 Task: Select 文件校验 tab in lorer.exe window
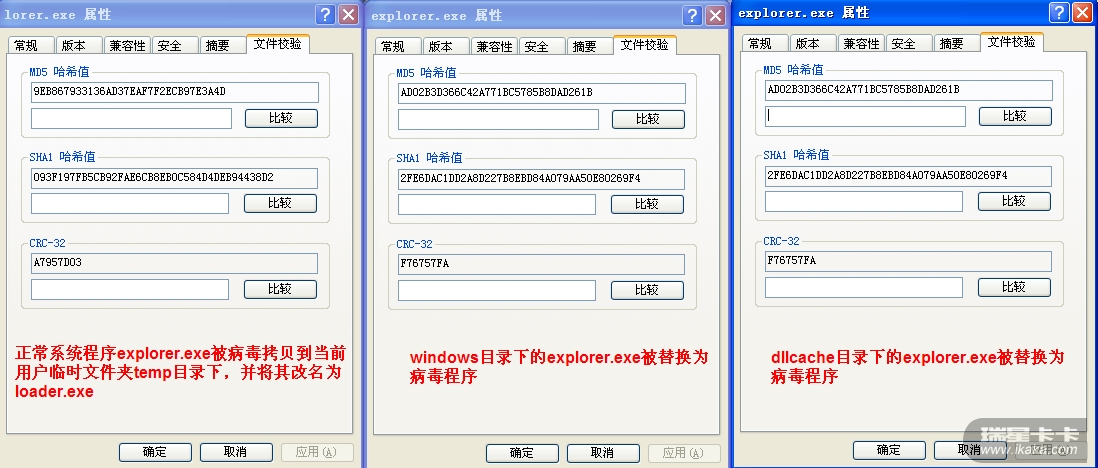point(278,43)
